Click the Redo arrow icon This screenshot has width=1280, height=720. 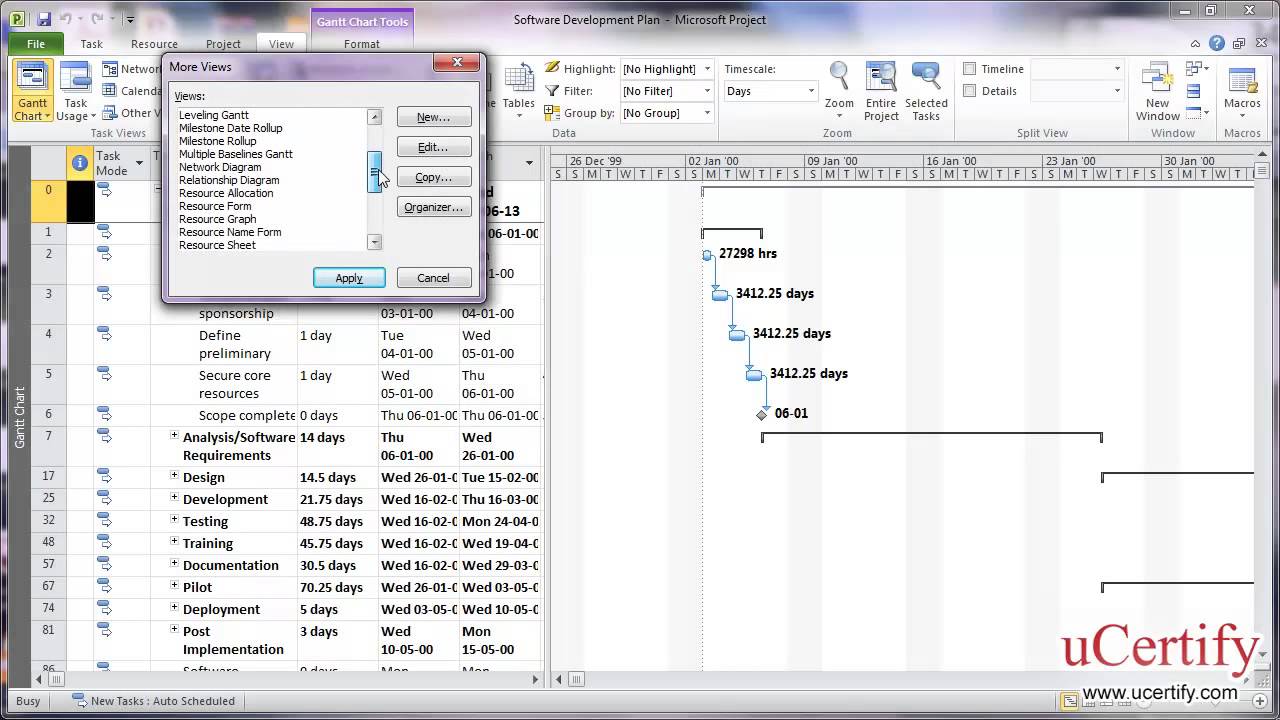coord(97,19)
